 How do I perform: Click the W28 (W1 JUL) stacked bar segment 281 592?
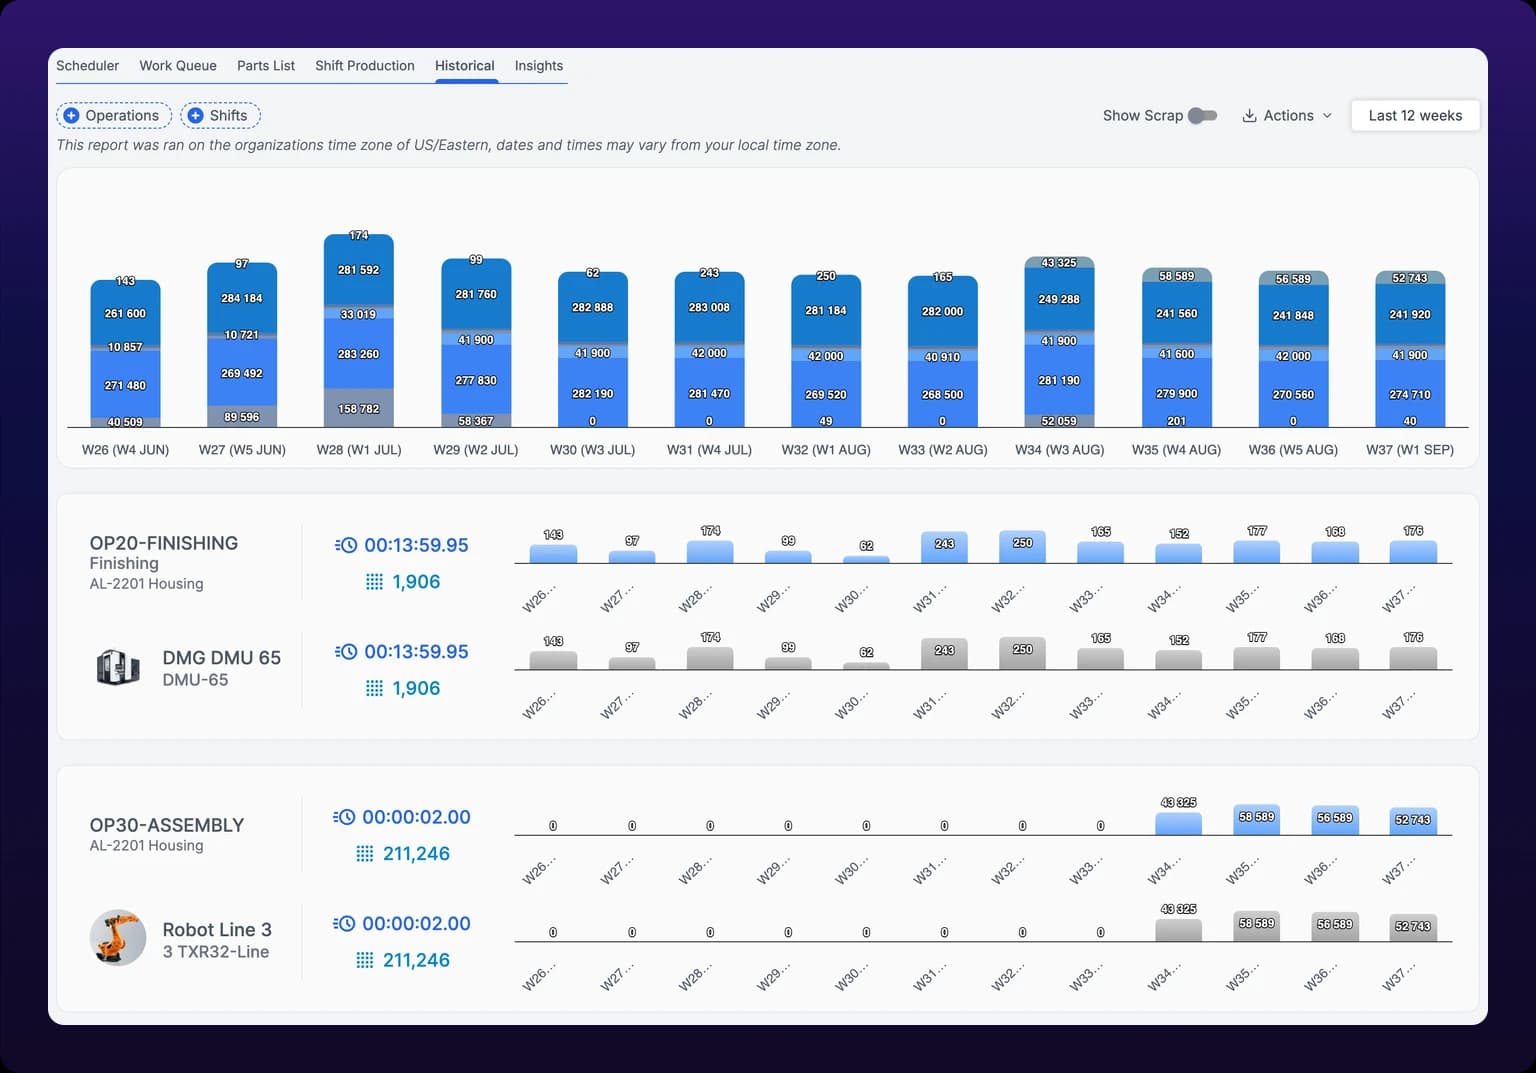coord(359,270)
